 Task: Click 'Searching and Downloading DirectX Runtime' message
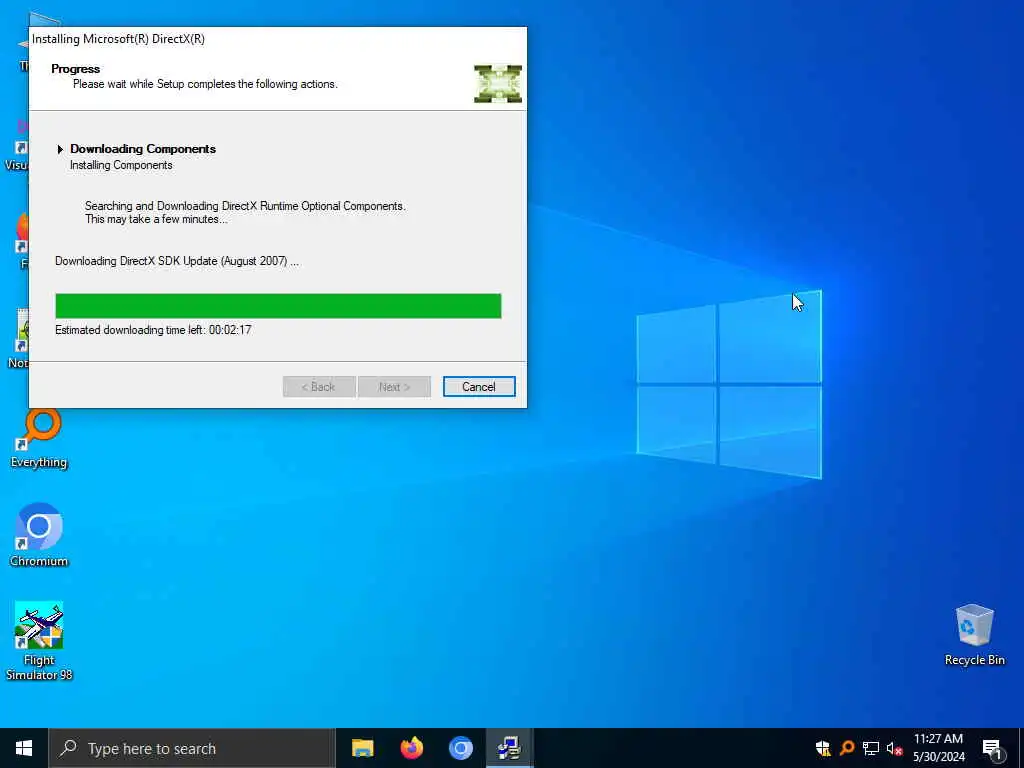pyautogui.click(x=245, y=213)
